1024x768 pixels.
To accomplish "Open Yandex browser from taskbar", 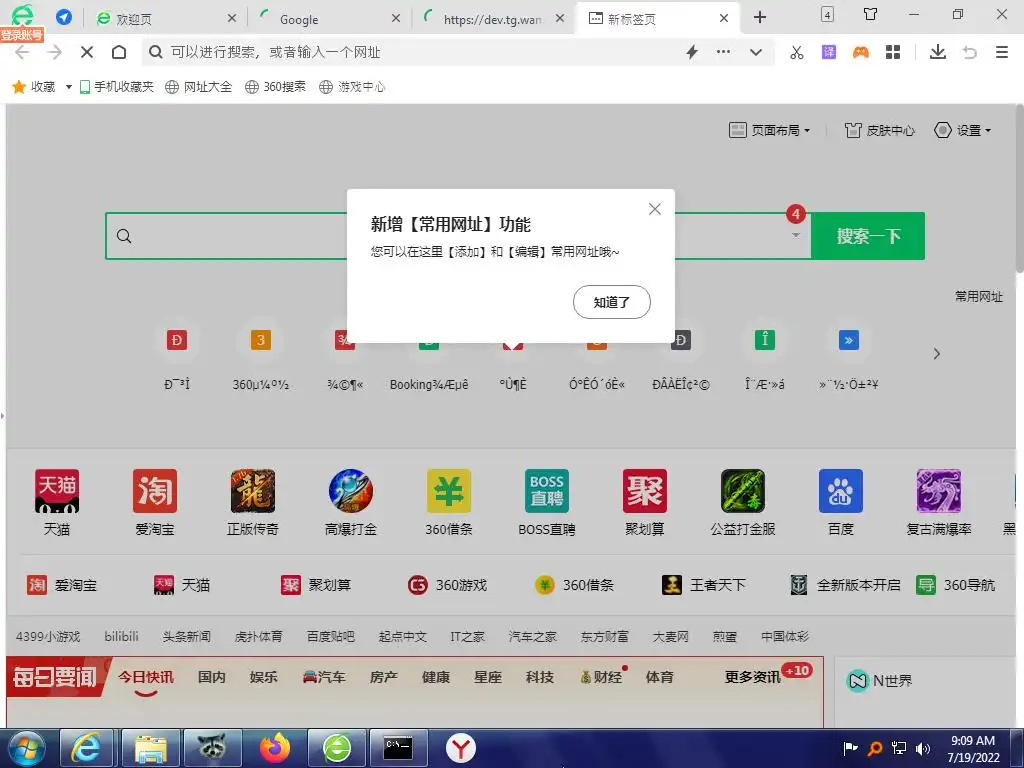I will (x=461, y=748).
